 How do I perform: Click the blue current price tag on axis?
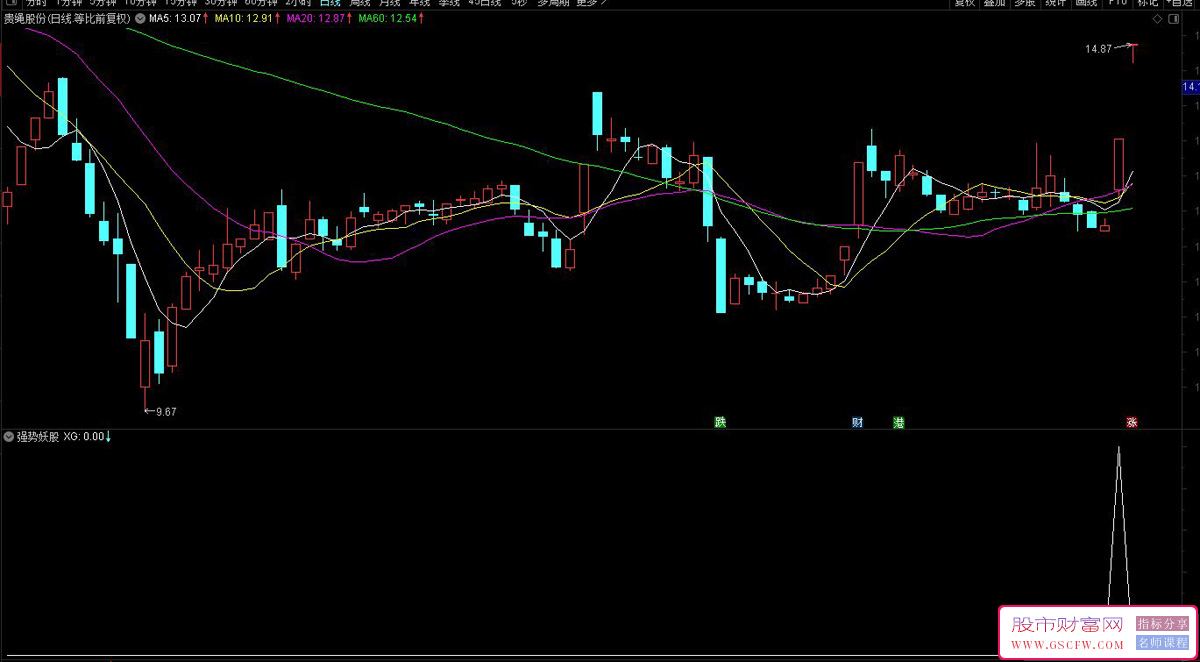click(x=1190, y=88)
